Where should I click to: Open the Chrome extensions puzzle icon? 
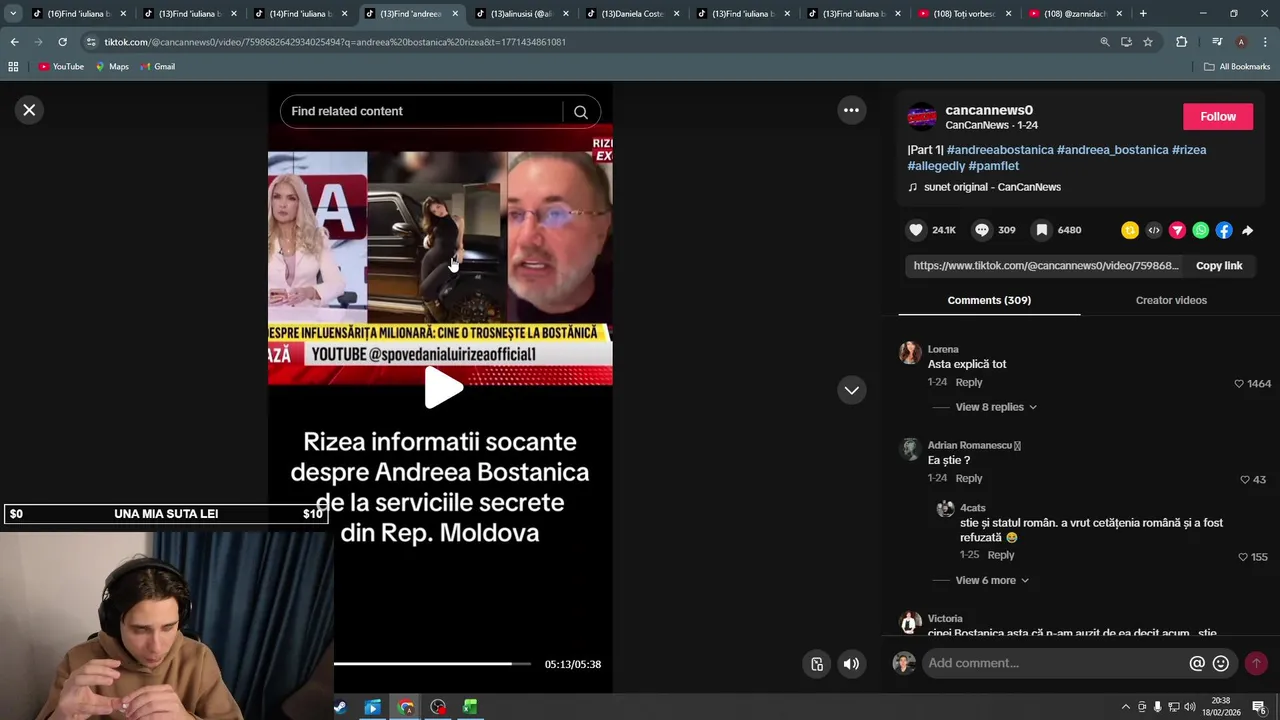tap(1181, 42)
